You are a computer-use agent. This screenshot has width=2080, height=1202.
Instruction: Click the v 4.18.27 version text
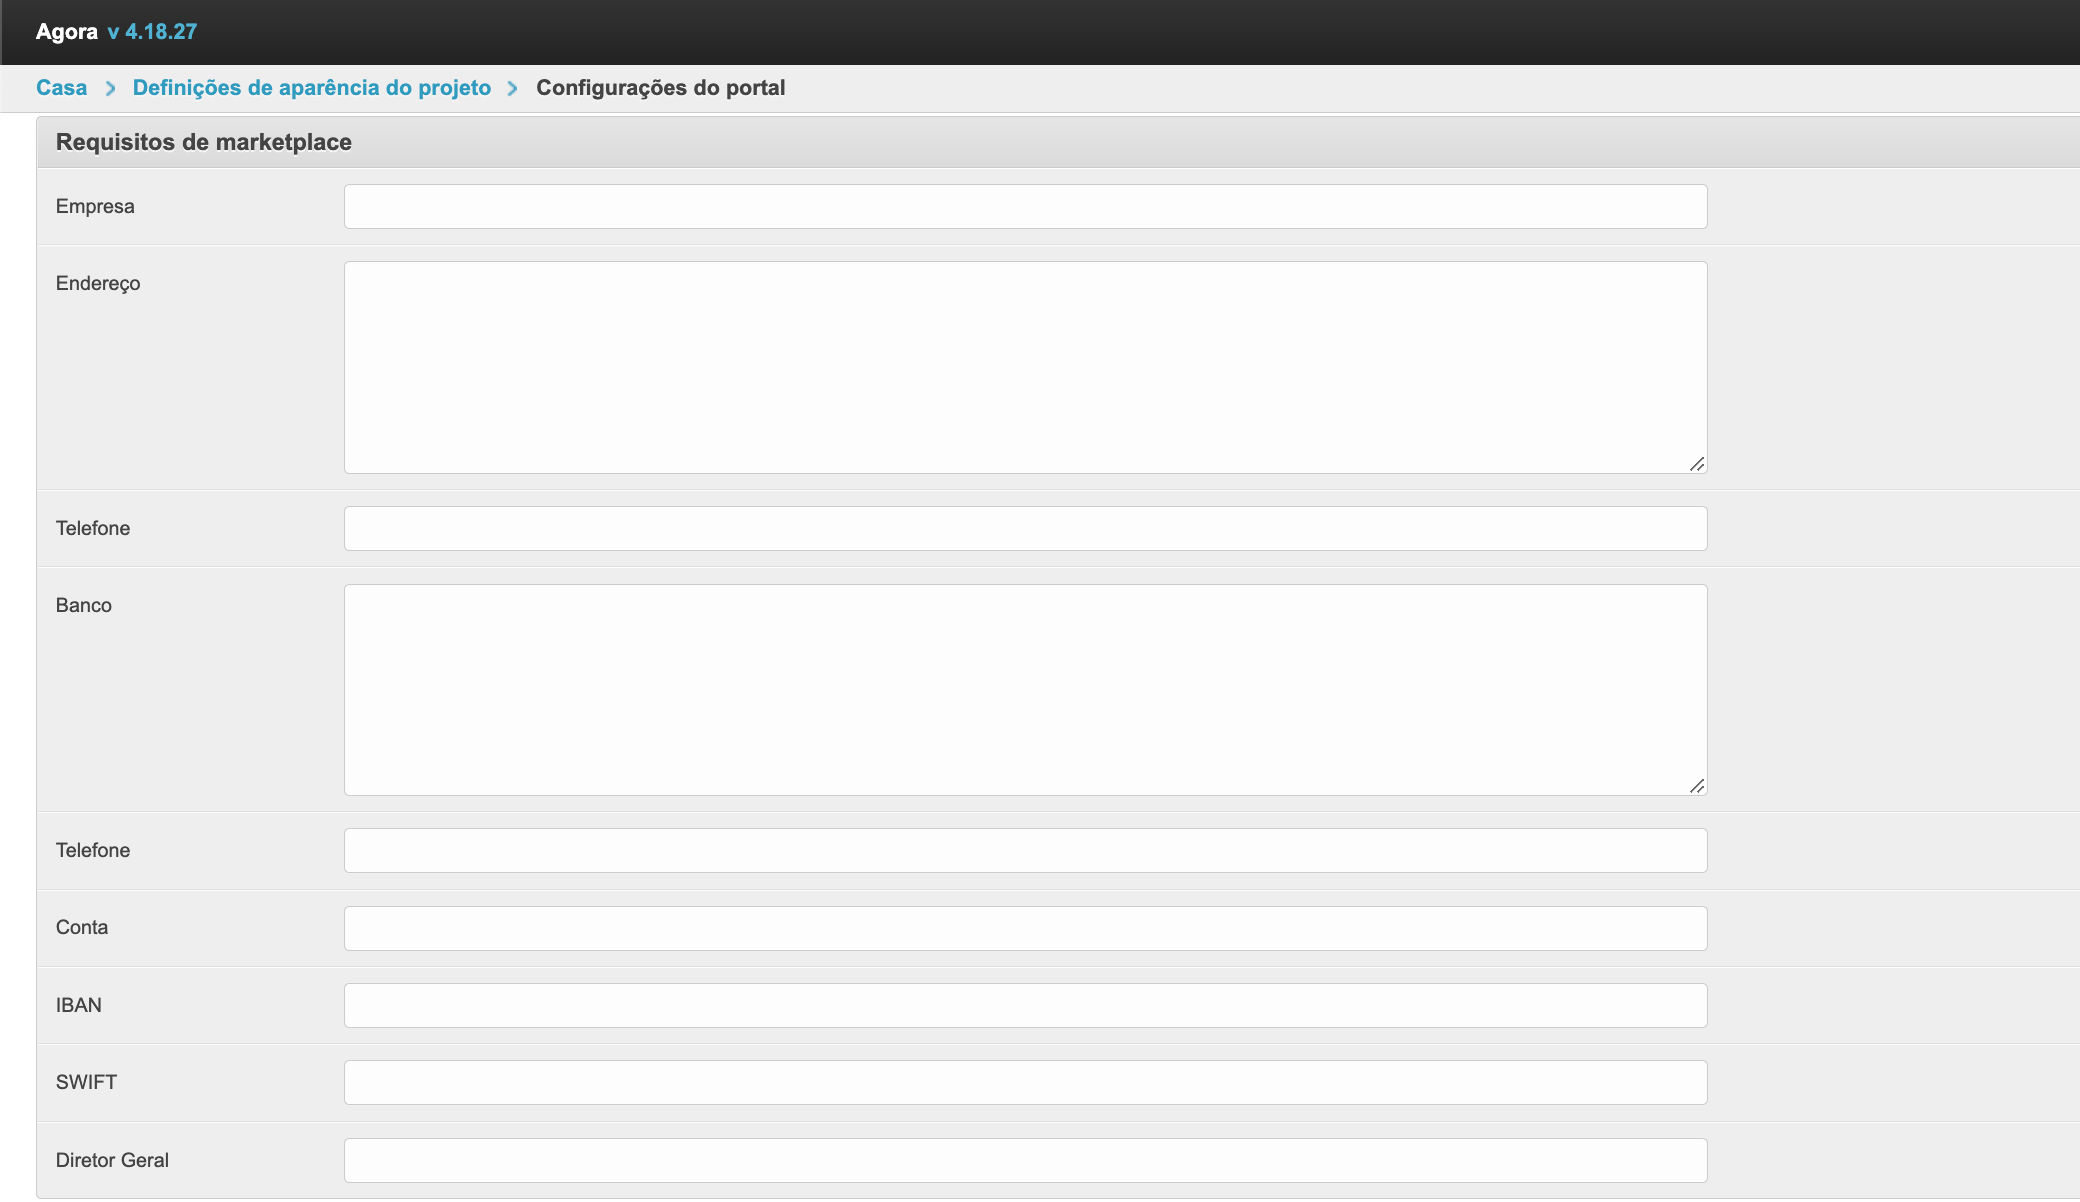click(152, 32)
